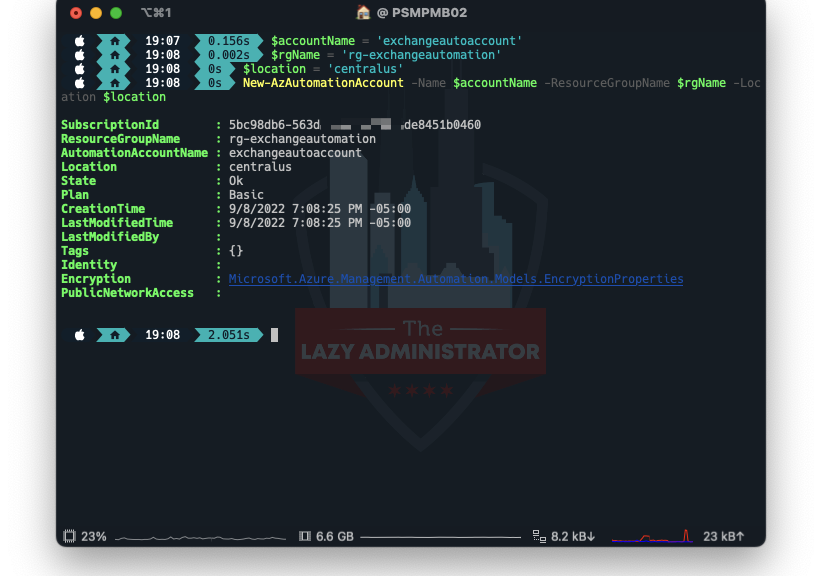
Task: Click the 'centralus' string in the $location command
Action: point(365,69)
